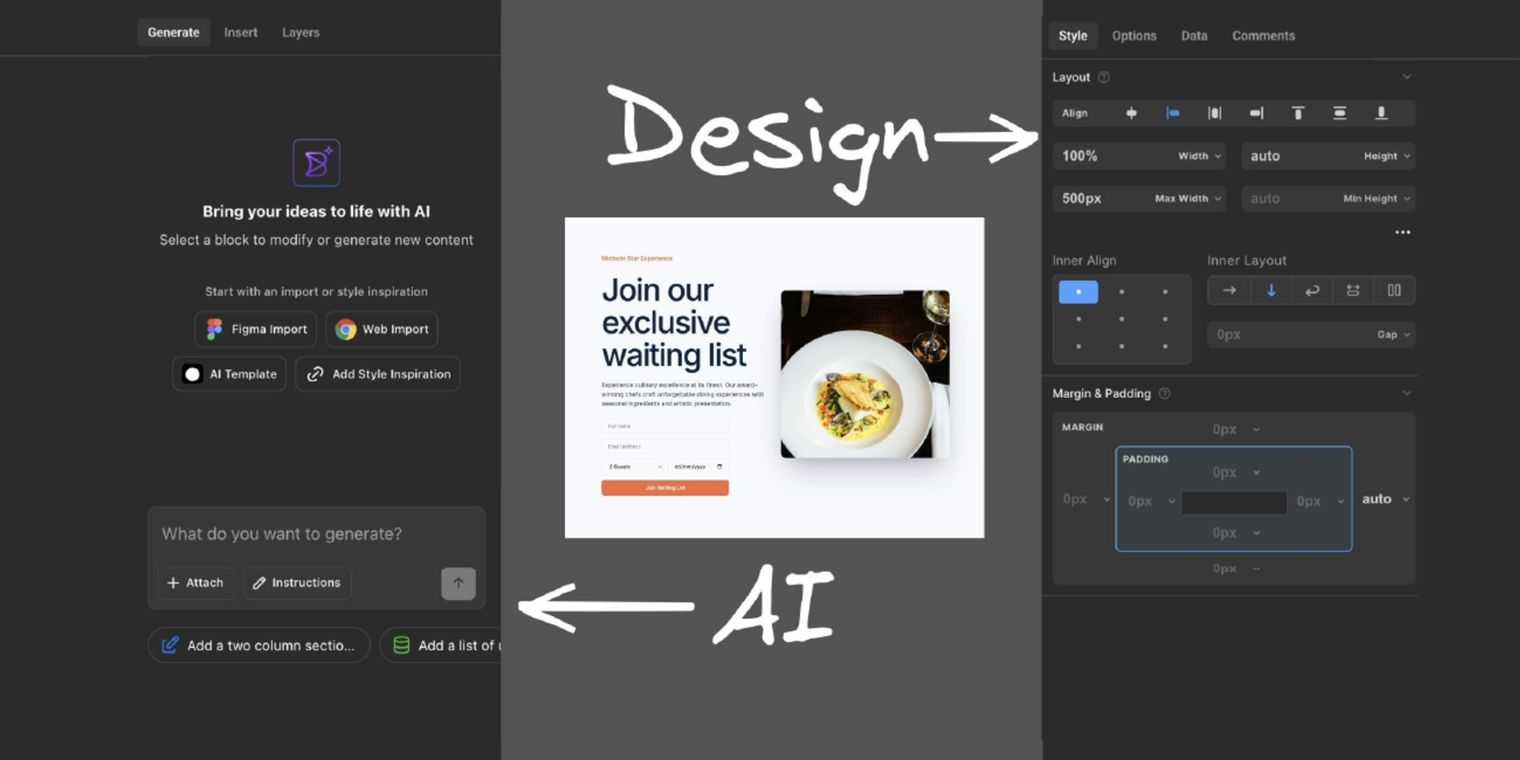Image resolution: width=1520 pixels, height=760 pixels.
Task: Open the Height unit dropdown
Action: pyautogui.click(x=1387, y=156)
